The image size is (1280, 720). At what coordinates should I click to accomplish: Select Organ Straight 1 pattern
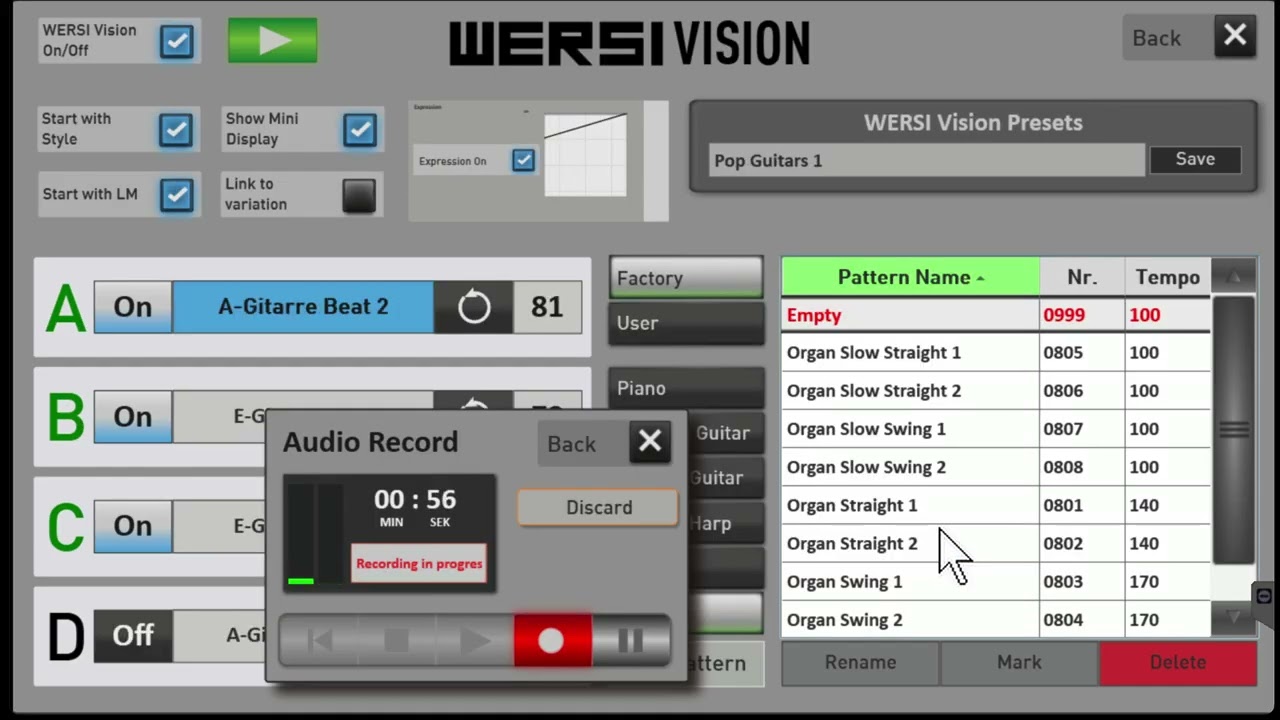[995, 505]
